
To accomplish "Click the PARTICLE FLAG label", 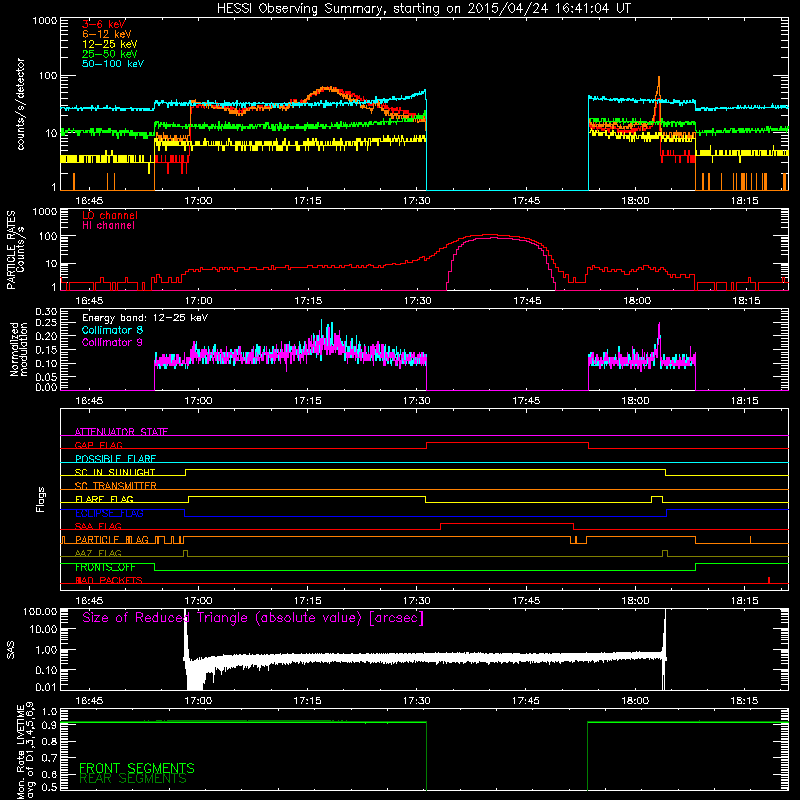I will click(112, 540).
